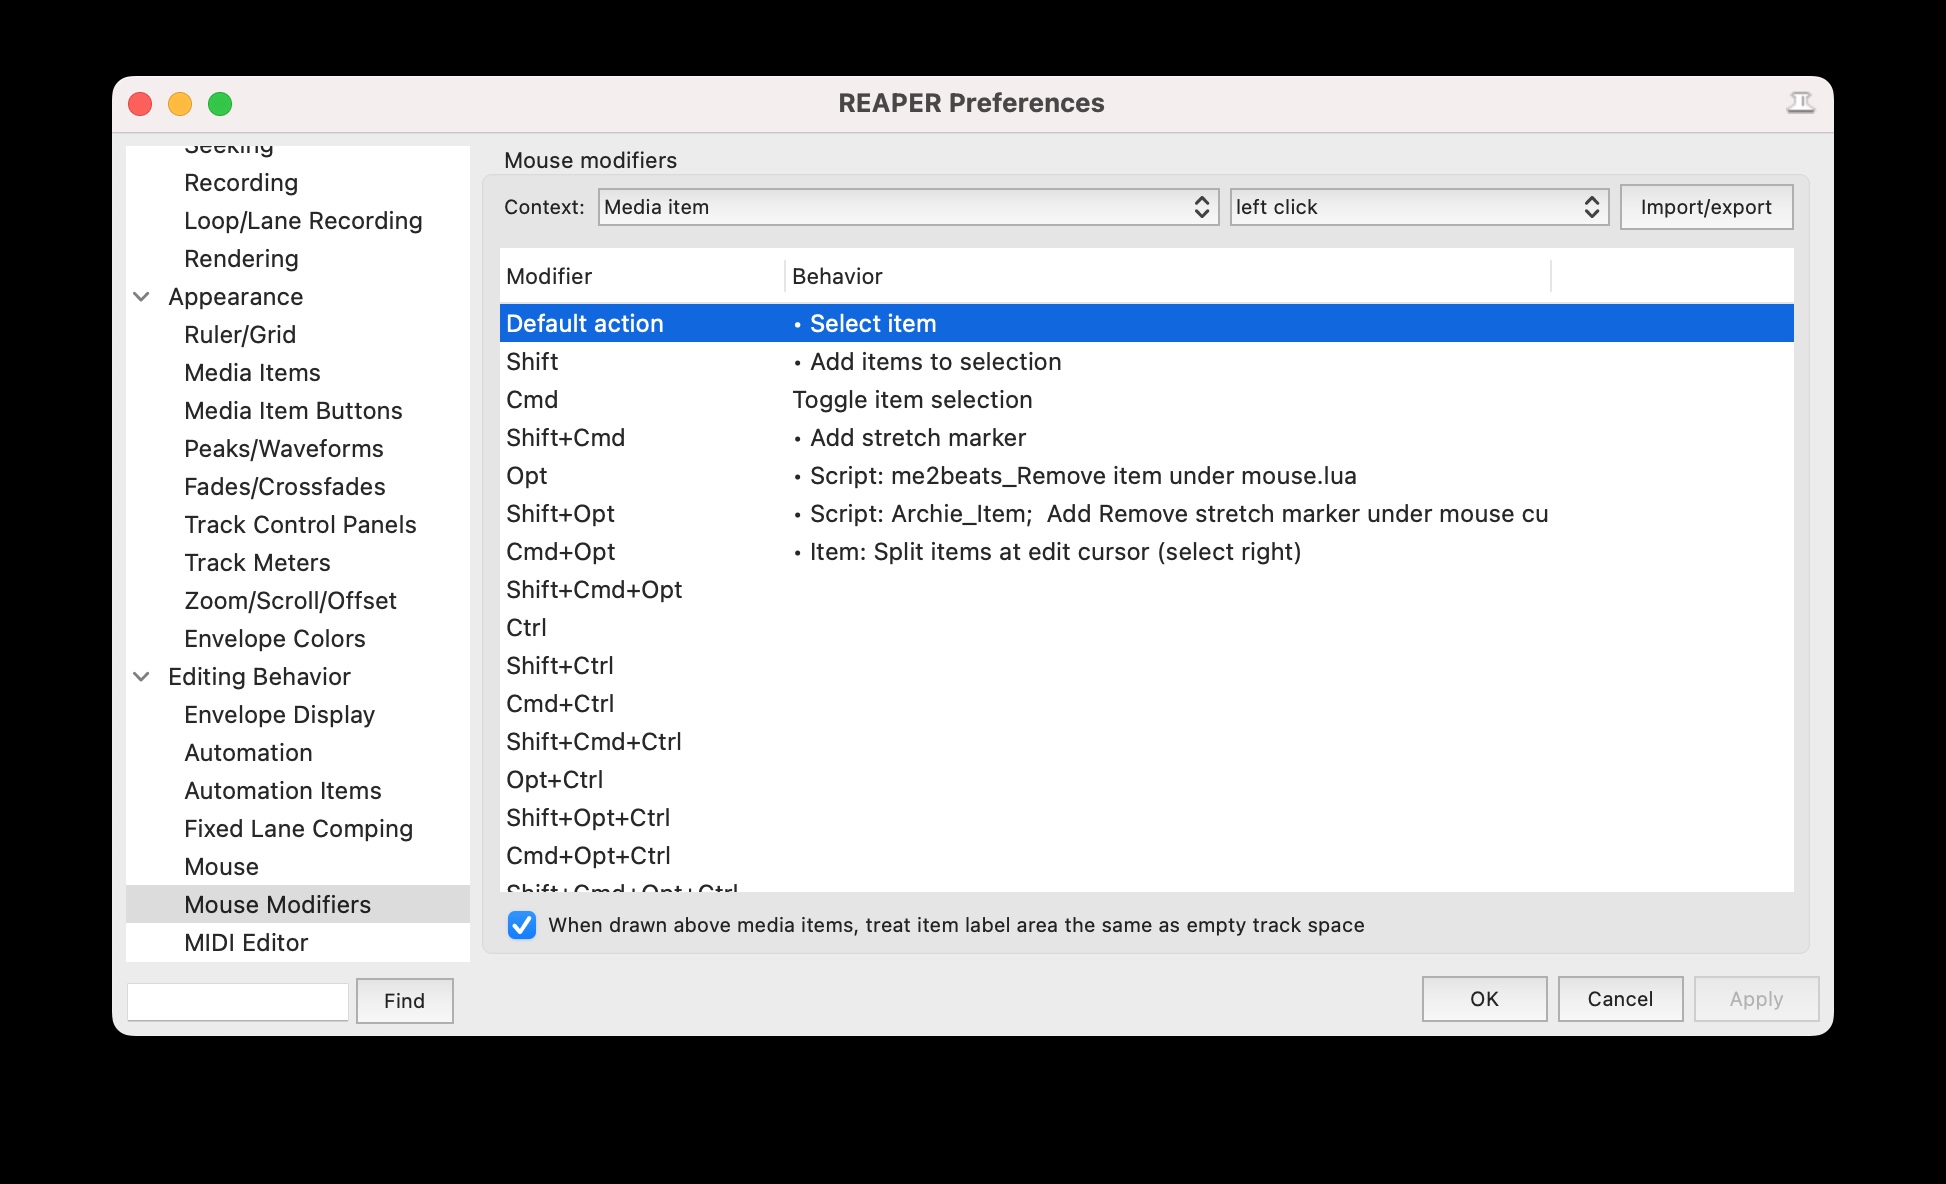
Task: Select Mouse Modifiers in the sidebar
Action: tap(298, 905)
